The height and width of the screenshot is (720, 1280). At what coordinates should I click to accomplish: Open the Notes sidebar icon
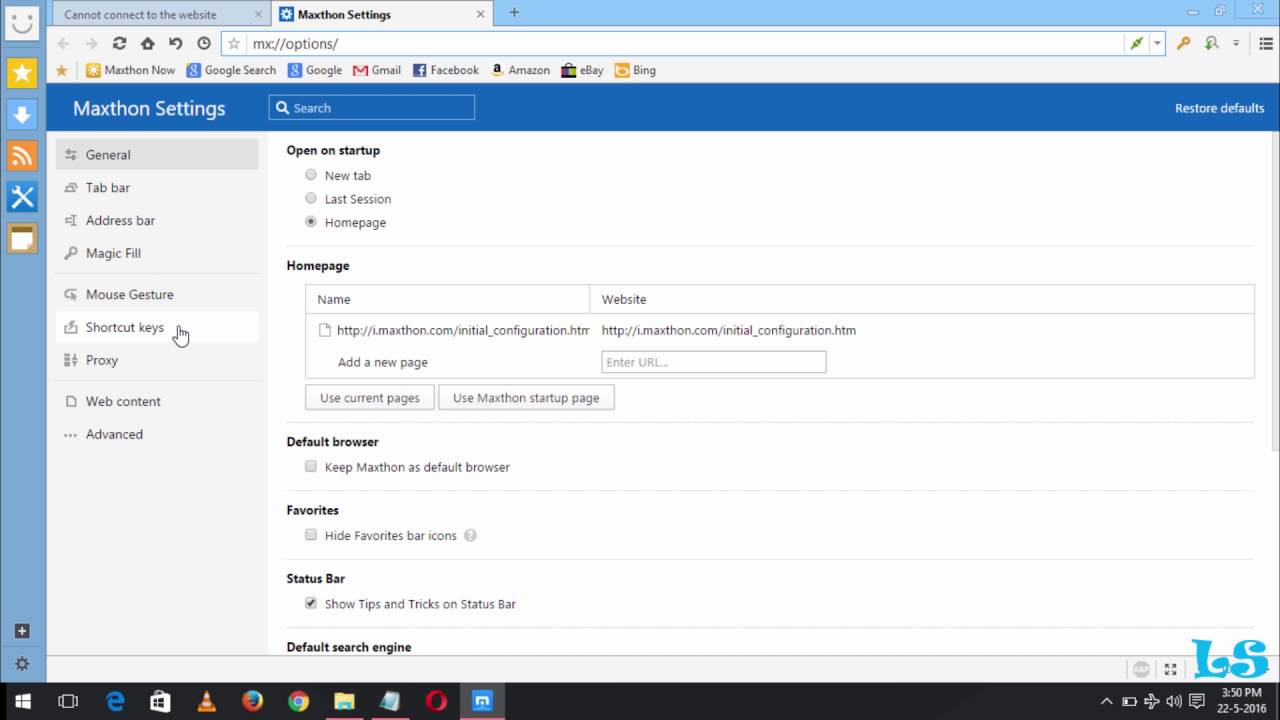(x=22, y=238)
